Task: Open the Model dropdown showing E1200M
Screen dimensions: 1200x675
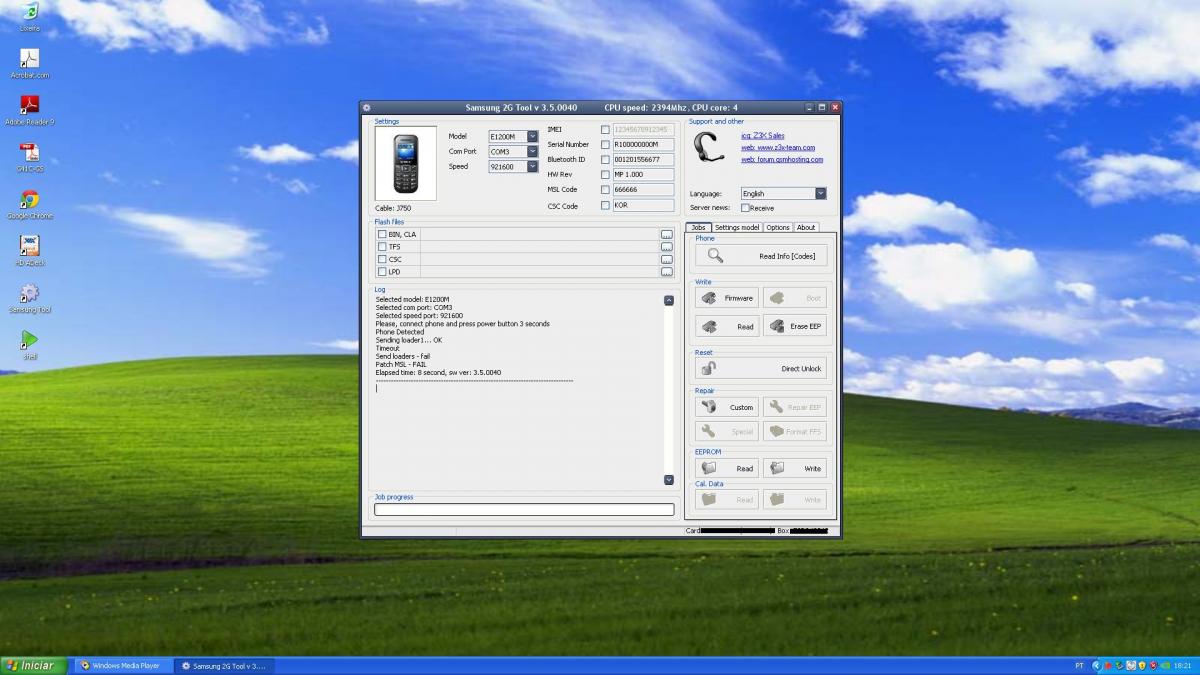Action: click(x=532, y=136)
